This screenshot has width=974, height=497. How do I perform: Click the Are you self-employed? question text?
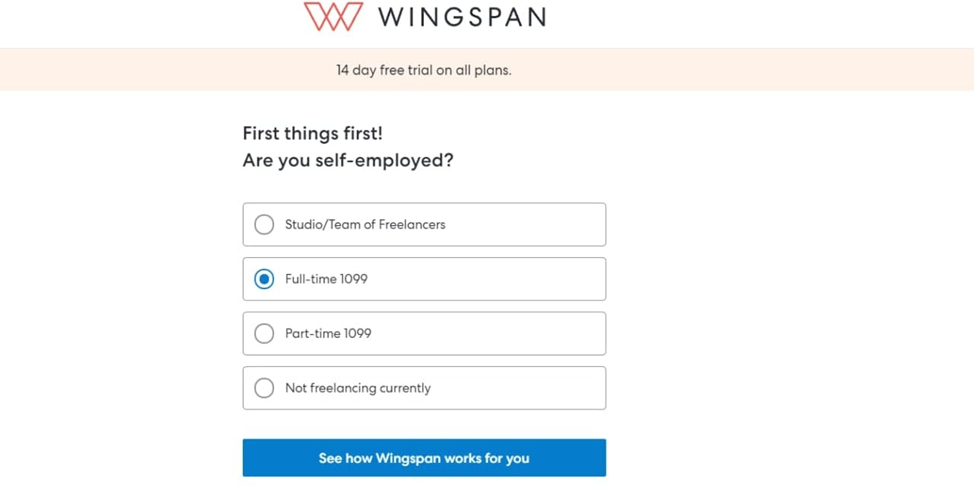tap(348, 160)
